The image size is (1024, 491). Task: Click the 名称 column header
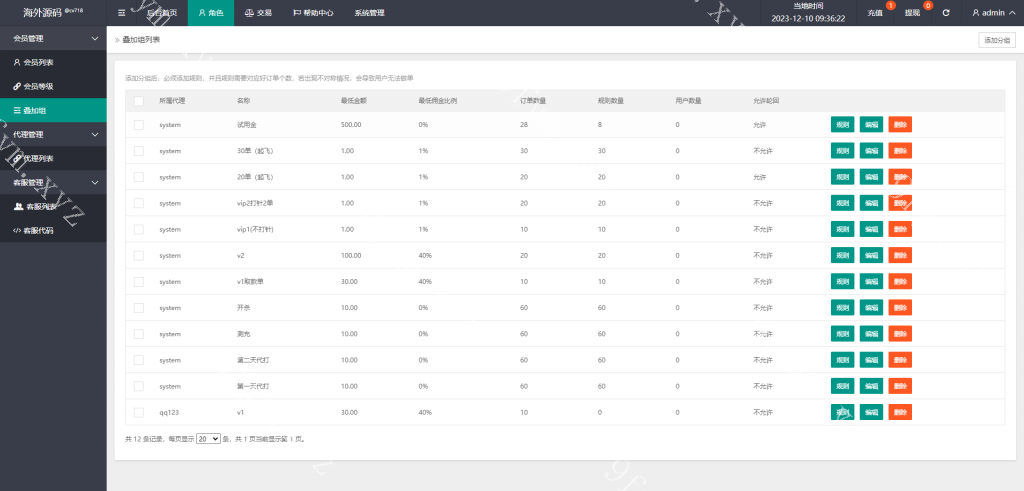pyautogui.click(x=244, y=101)
